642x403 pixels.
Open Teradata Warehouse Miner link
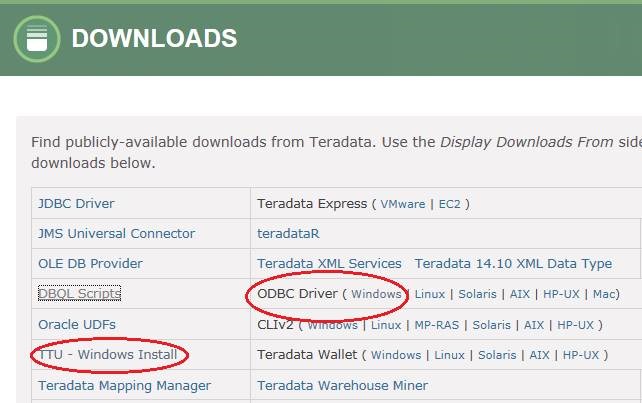point(342,385)
